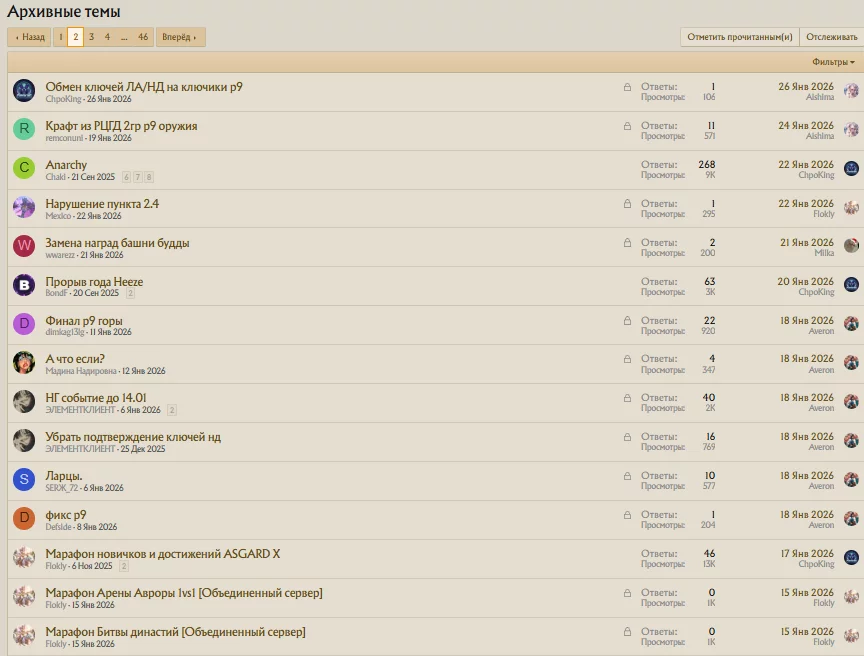Click the lock icon on Нарушение пункта 2.4 row
Image resolution: width=864 pixels, height=656 pixels.
pyautogui.click(x=627, y=204)
